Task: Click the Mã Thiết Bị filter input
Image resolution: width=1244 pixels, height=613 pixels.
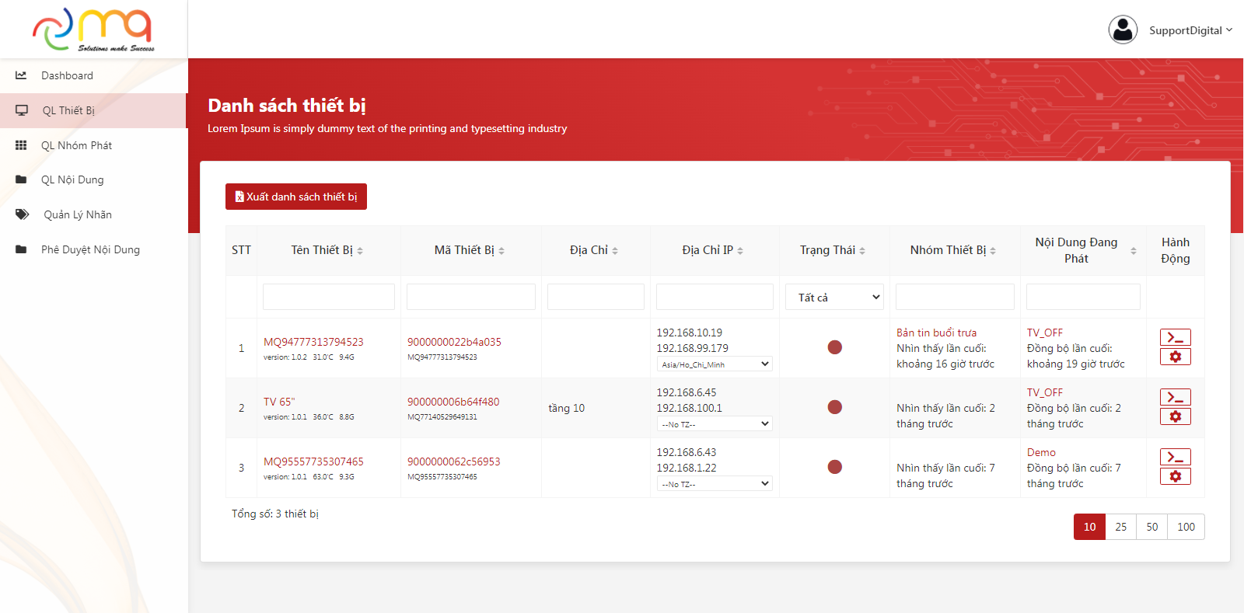Action: 471,297
